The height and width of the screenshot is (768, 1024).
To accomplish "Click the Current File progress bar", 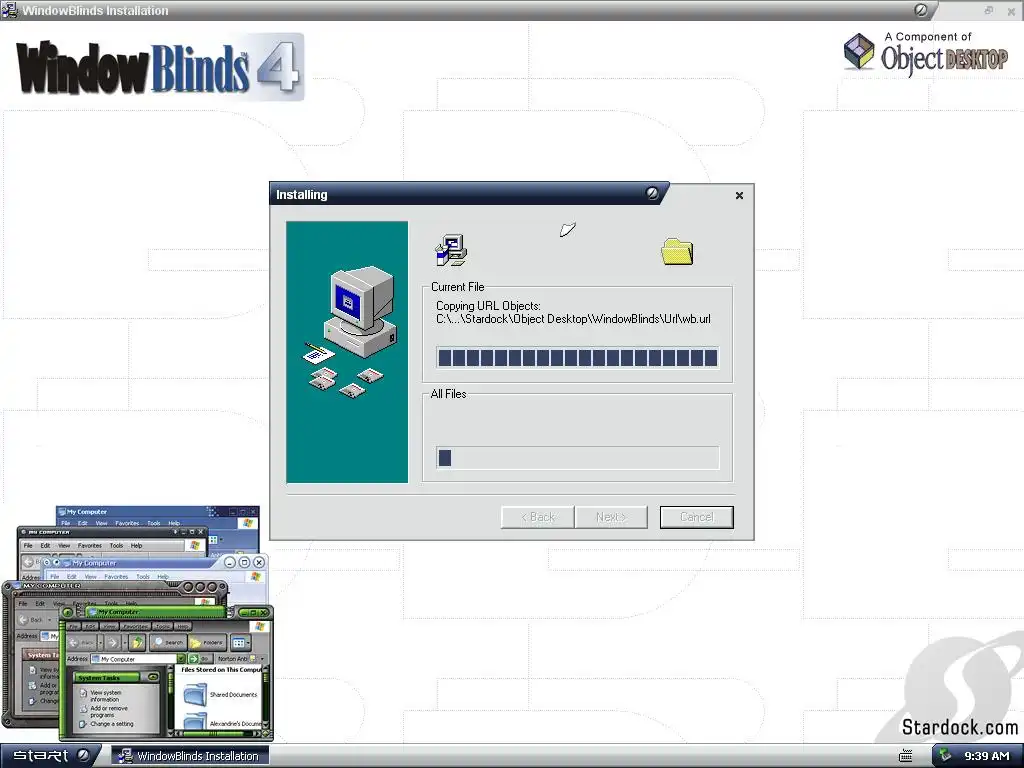I will (x=577, y=357).
